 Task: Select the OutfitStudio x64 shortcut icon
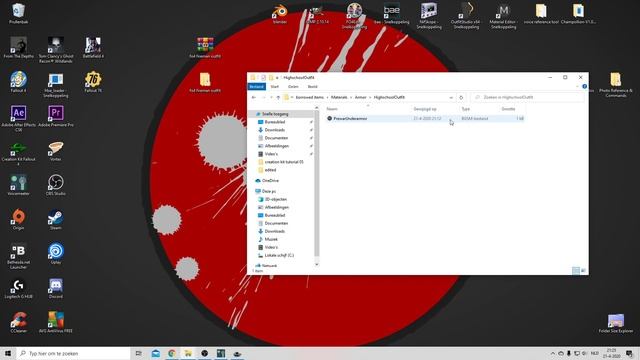tap(466, 16)
